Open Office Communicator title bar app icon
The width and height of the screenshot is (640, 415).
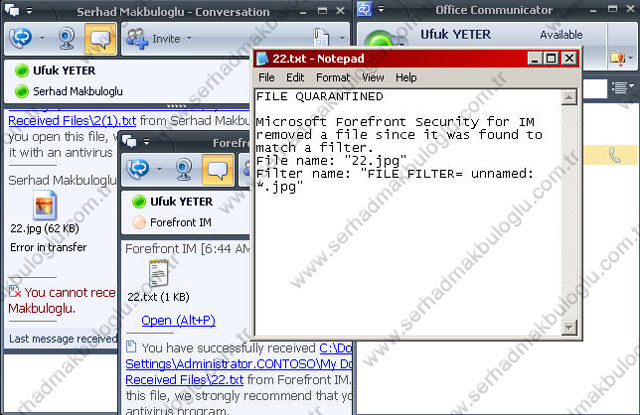click(364, 9)
